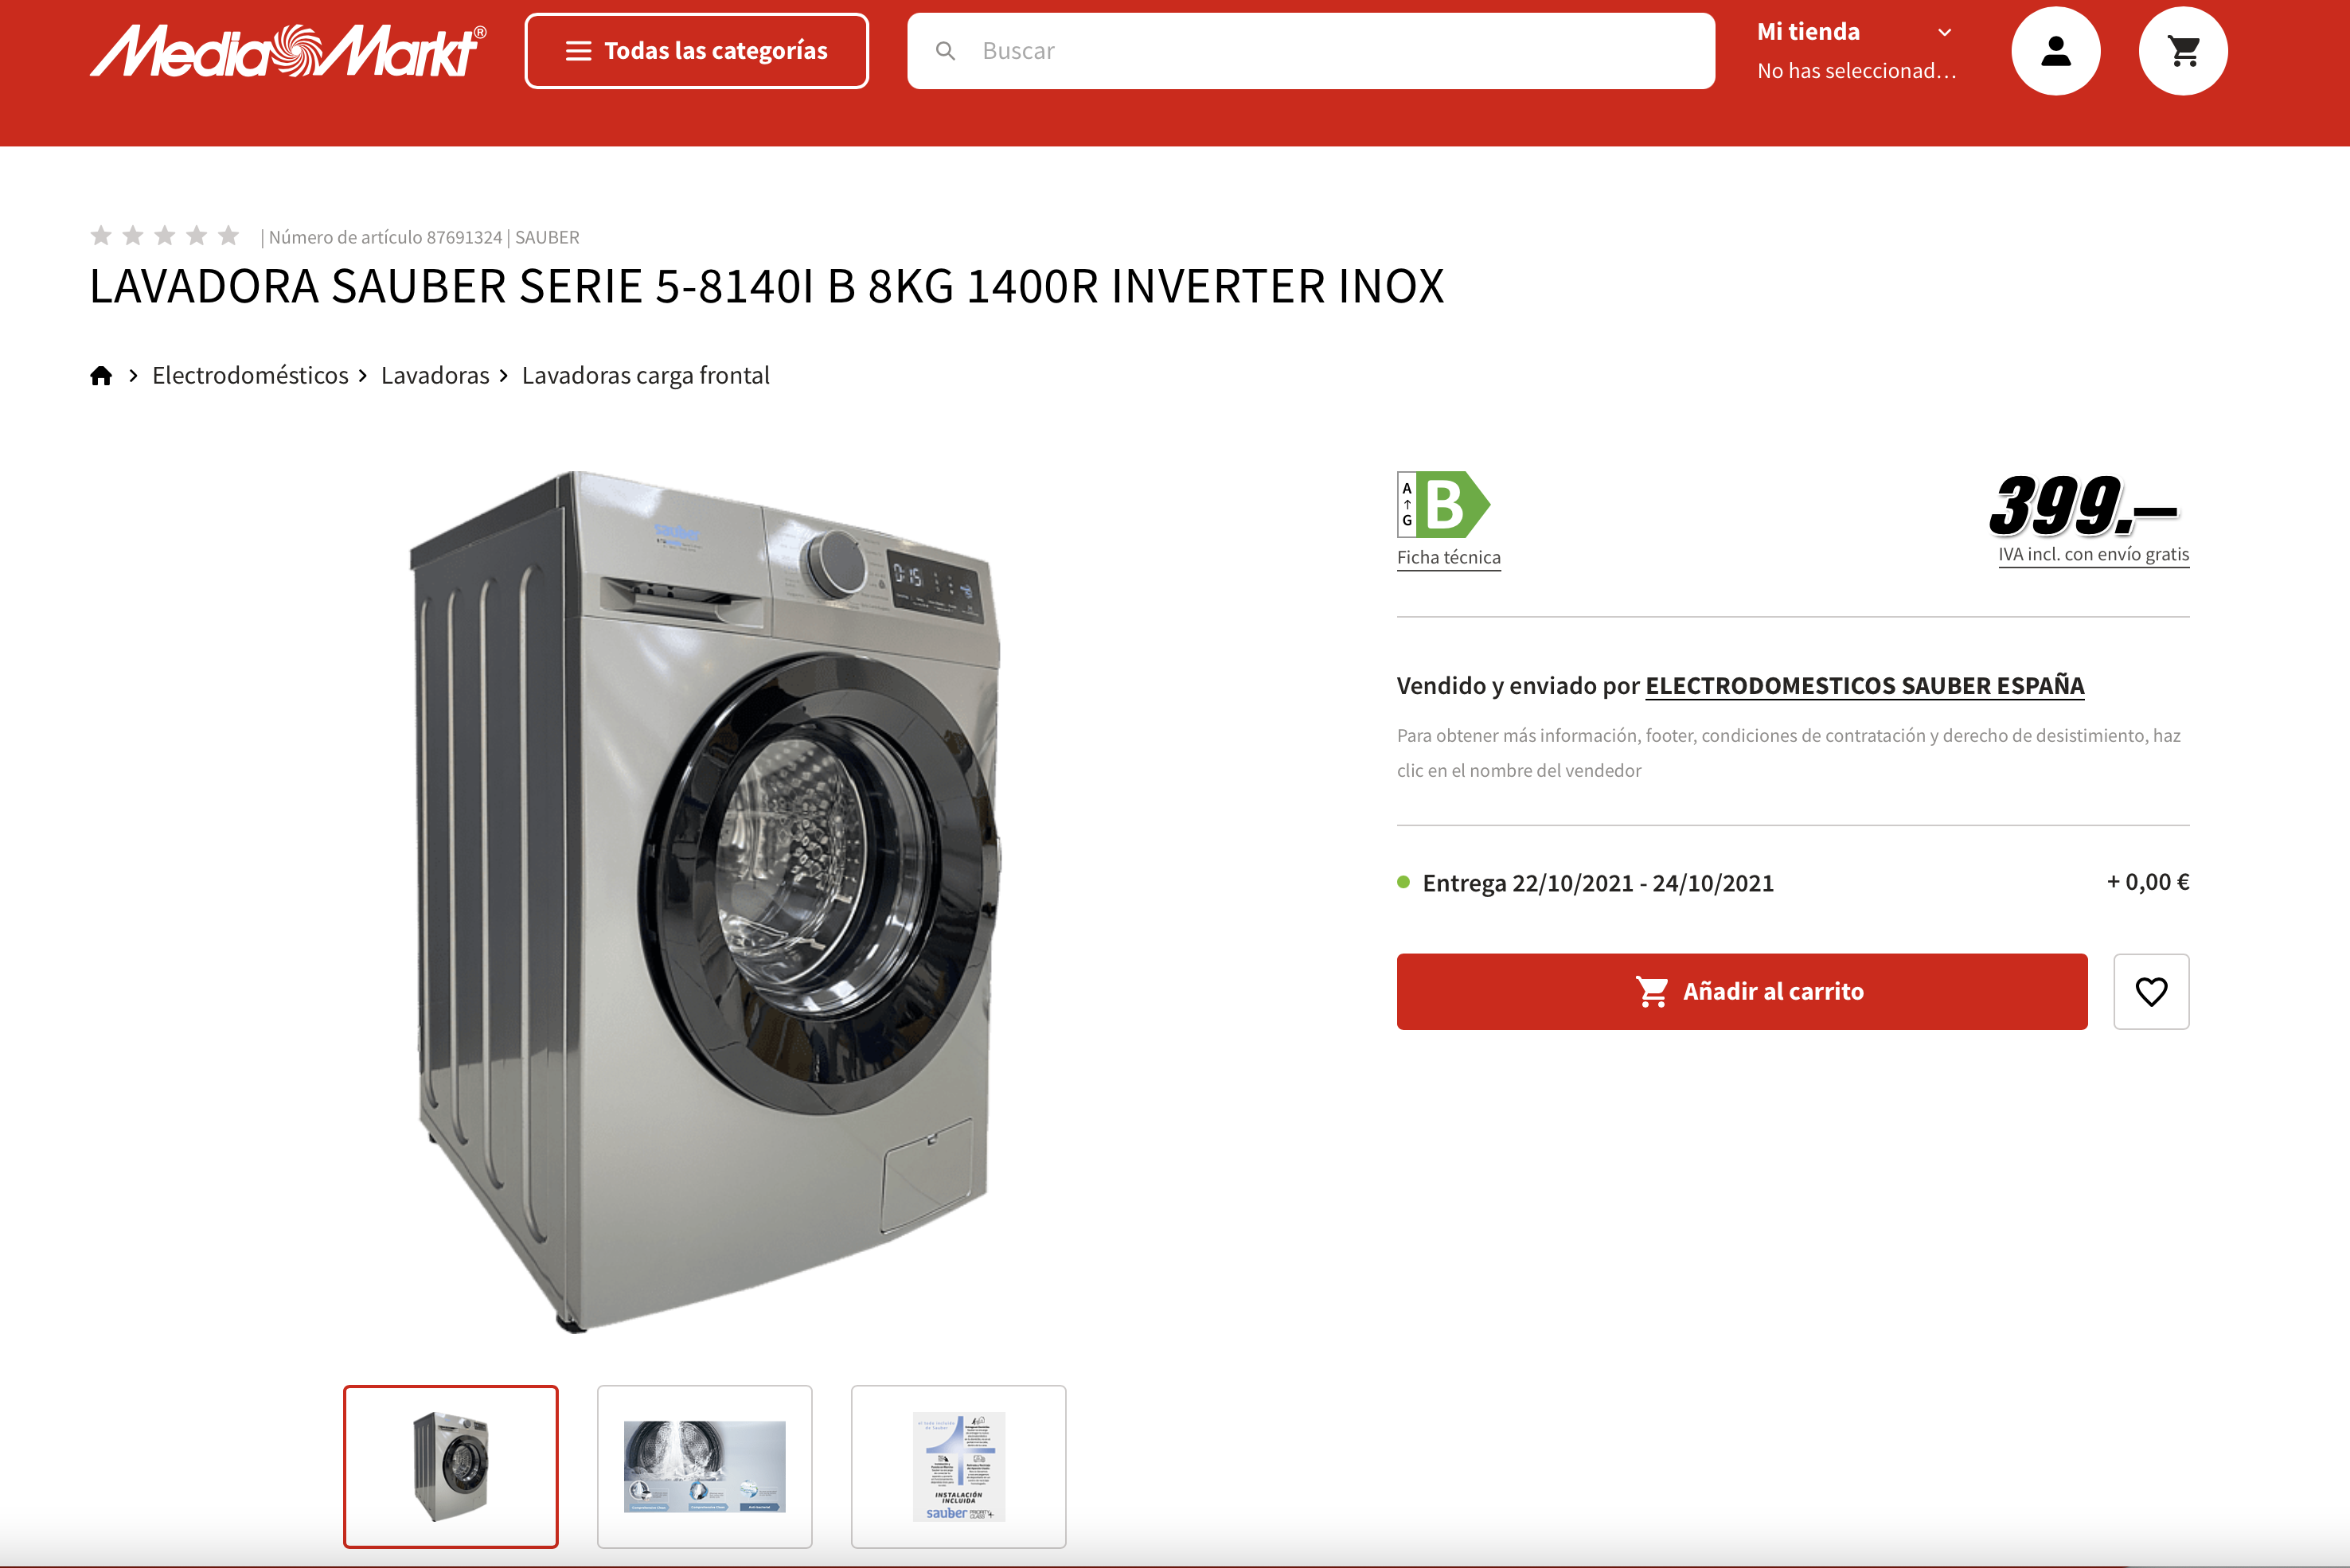Click the first rating star
This screenshot has height=1568, width=2350.
coord(101,236)
